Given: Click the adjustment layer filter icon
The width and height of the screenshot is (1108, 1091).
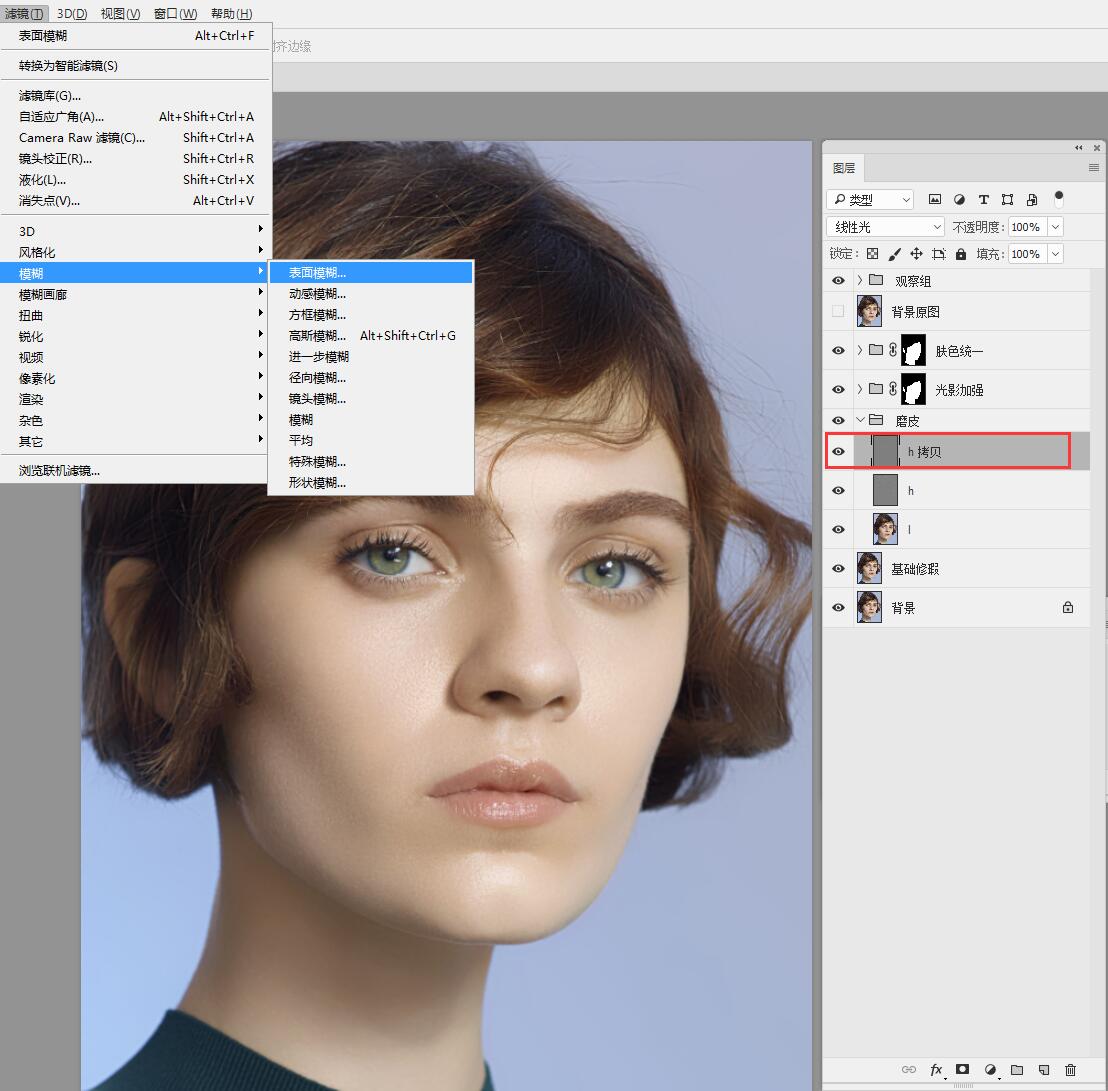Looking at the screenshot, I should tap(959, 199).
